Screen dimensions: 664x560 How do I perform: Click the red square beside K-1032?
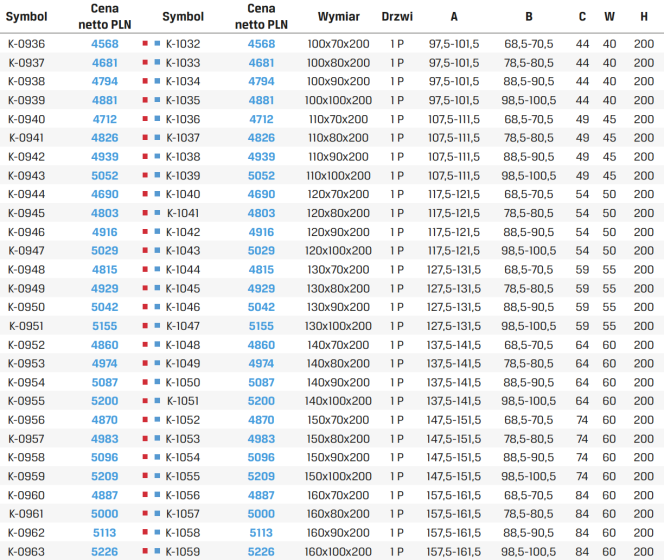click(x=145, y=44)
